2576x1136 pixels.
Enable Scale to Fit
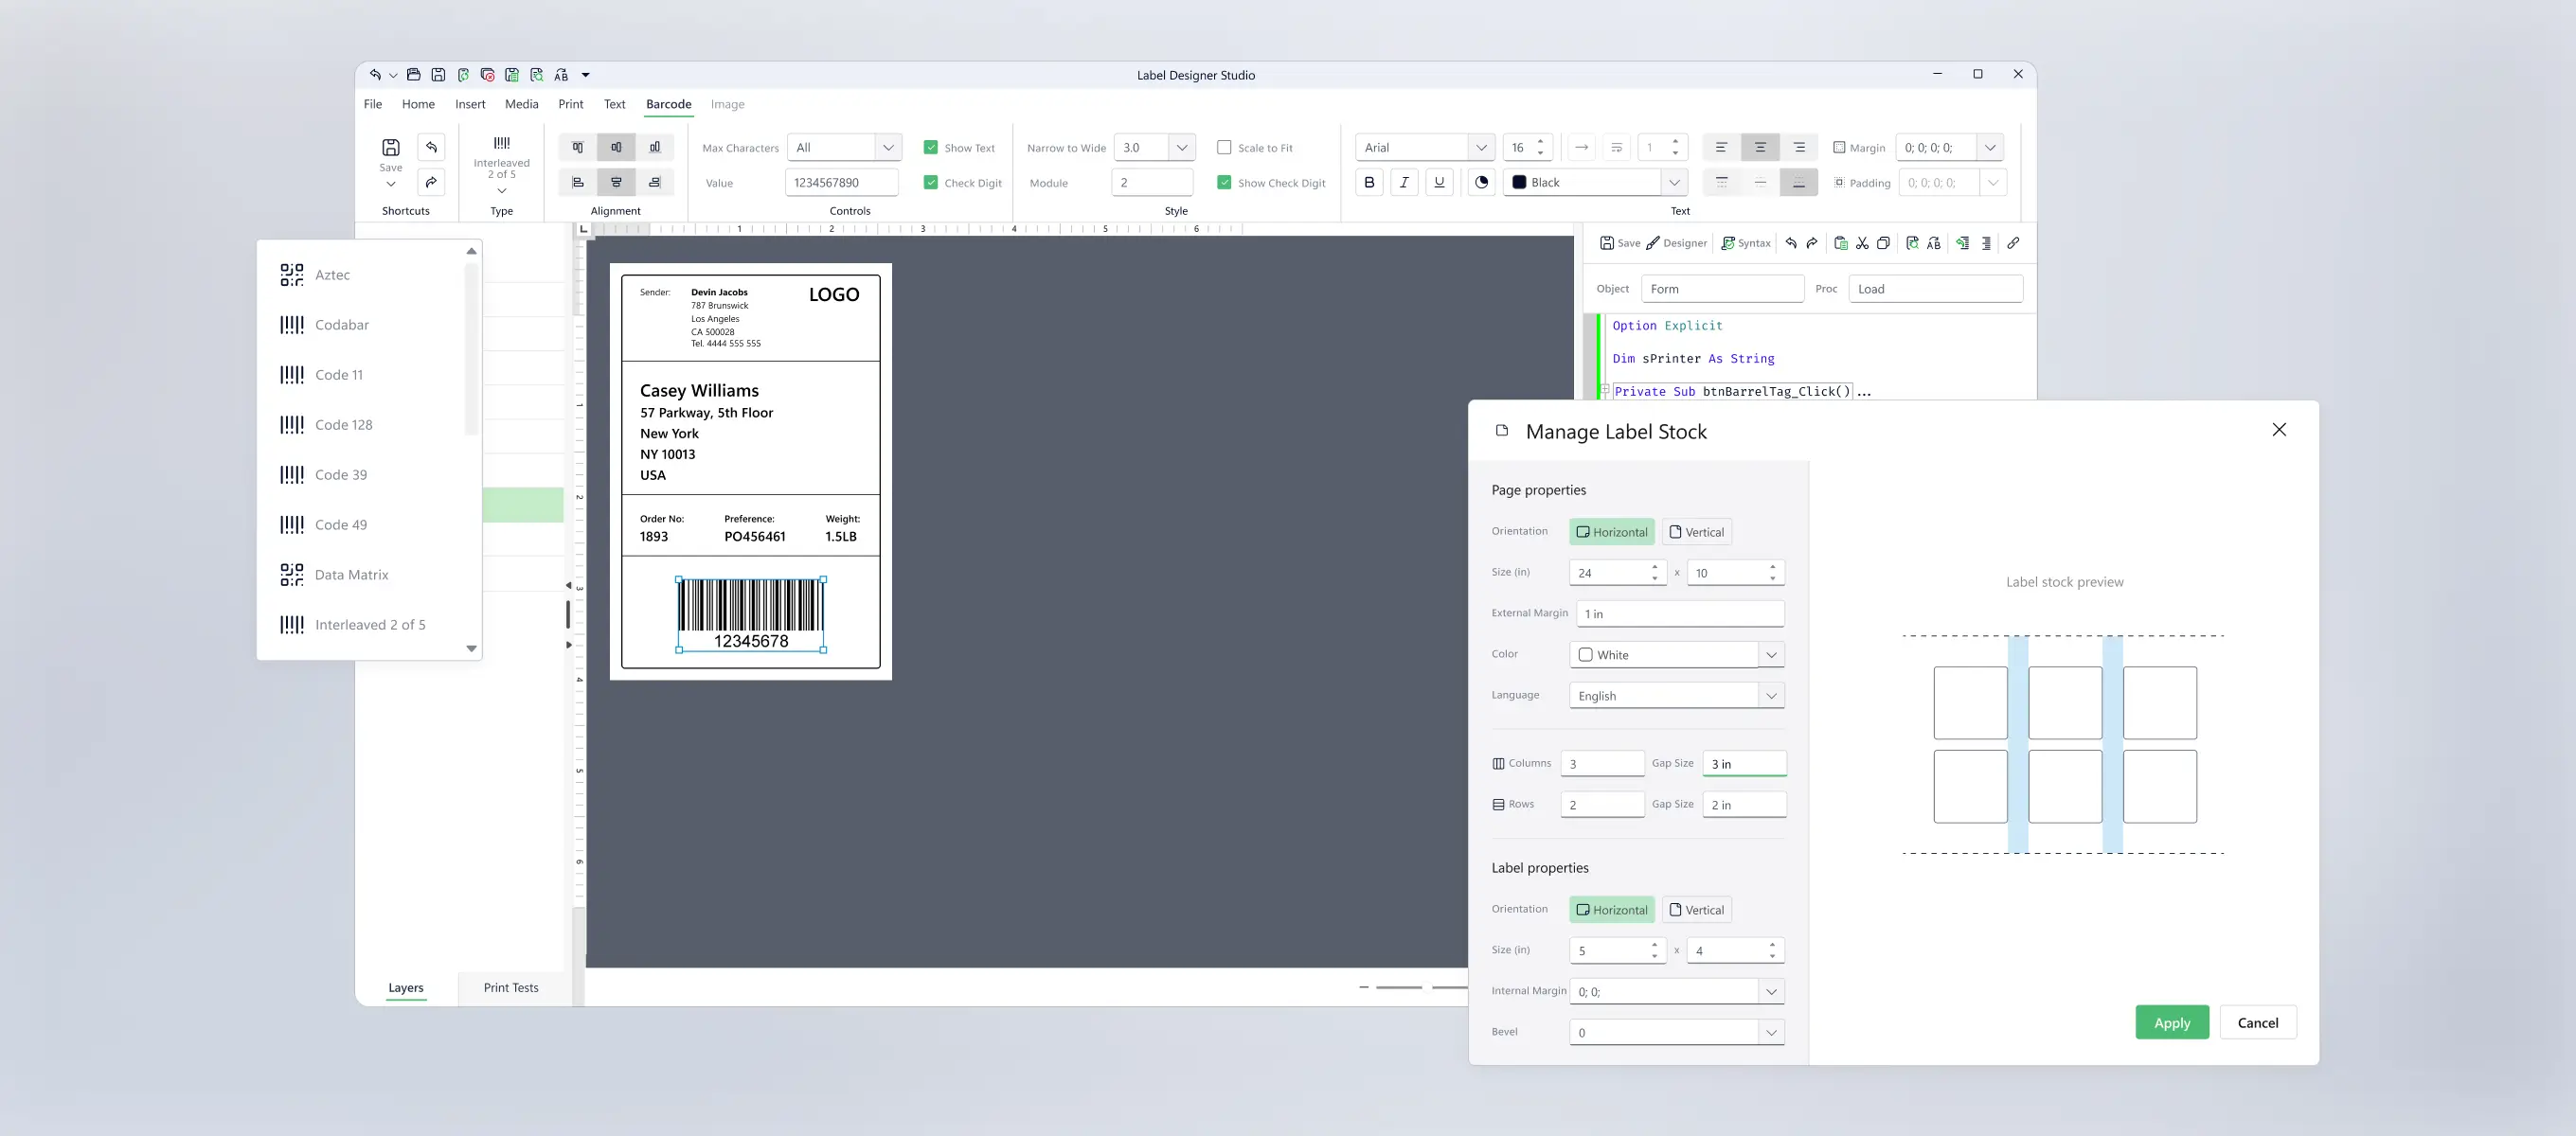[x=1224, y=147]
